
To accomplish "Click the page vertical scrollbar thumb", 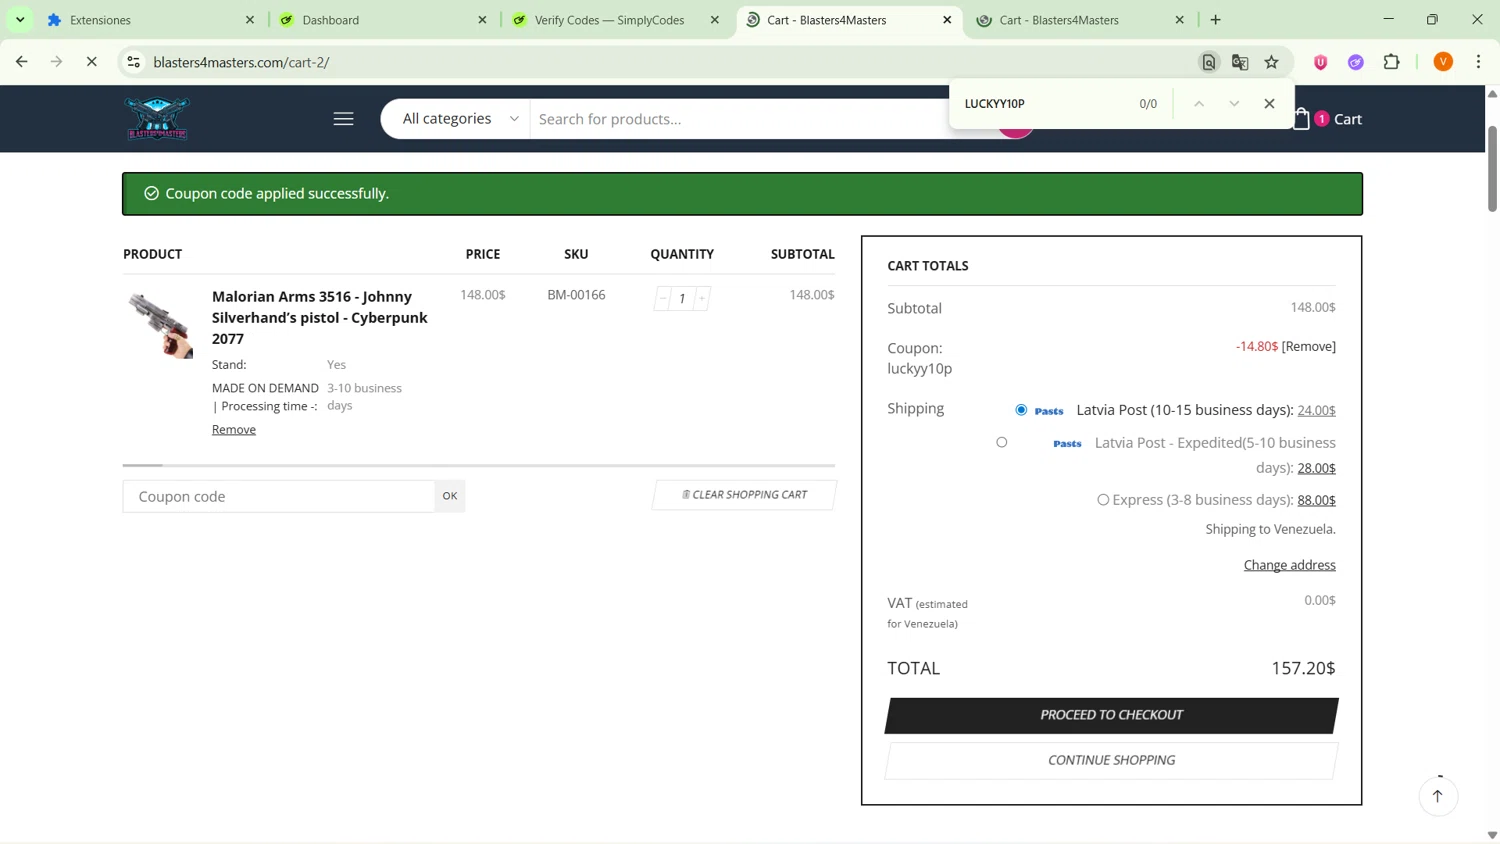I will tap(1492, 168).
